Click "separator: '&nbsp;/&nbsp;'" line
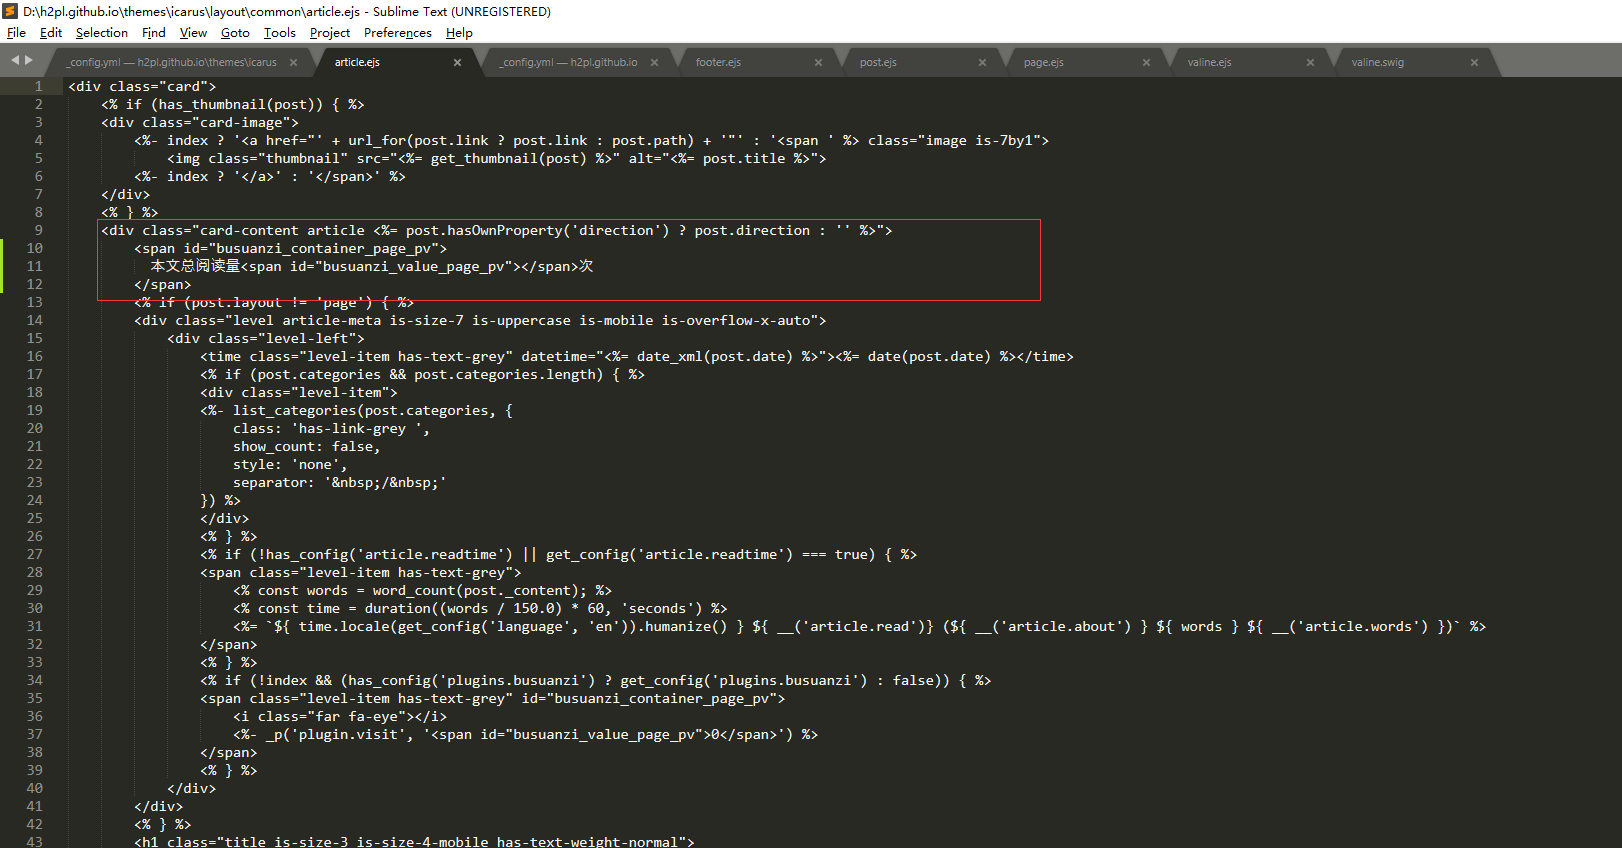Image resolution: width=1622 pixels, height=848 pixels. 340,482
